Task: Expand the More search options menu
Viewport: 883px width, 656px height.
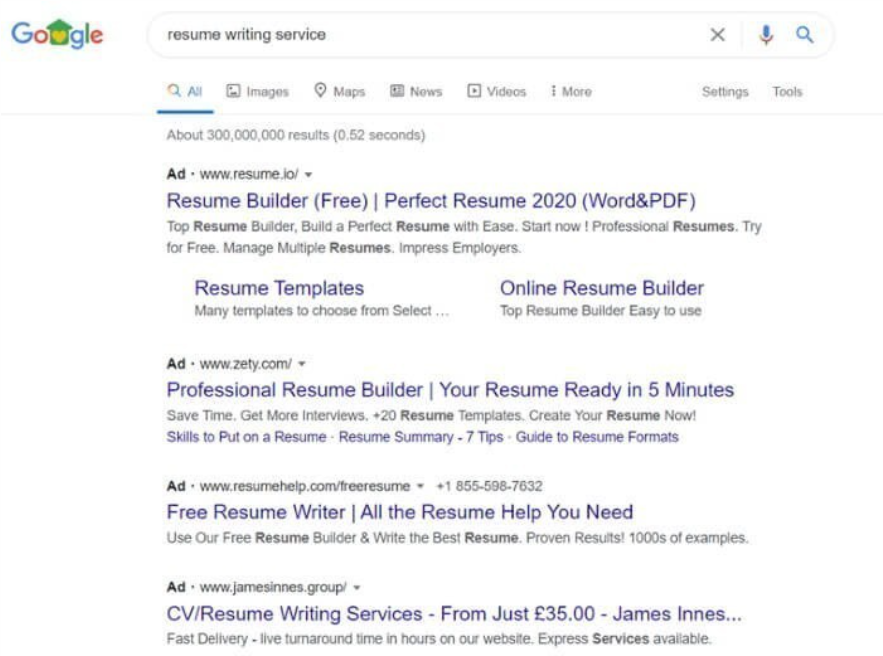Action: click(x=570, y=91)
